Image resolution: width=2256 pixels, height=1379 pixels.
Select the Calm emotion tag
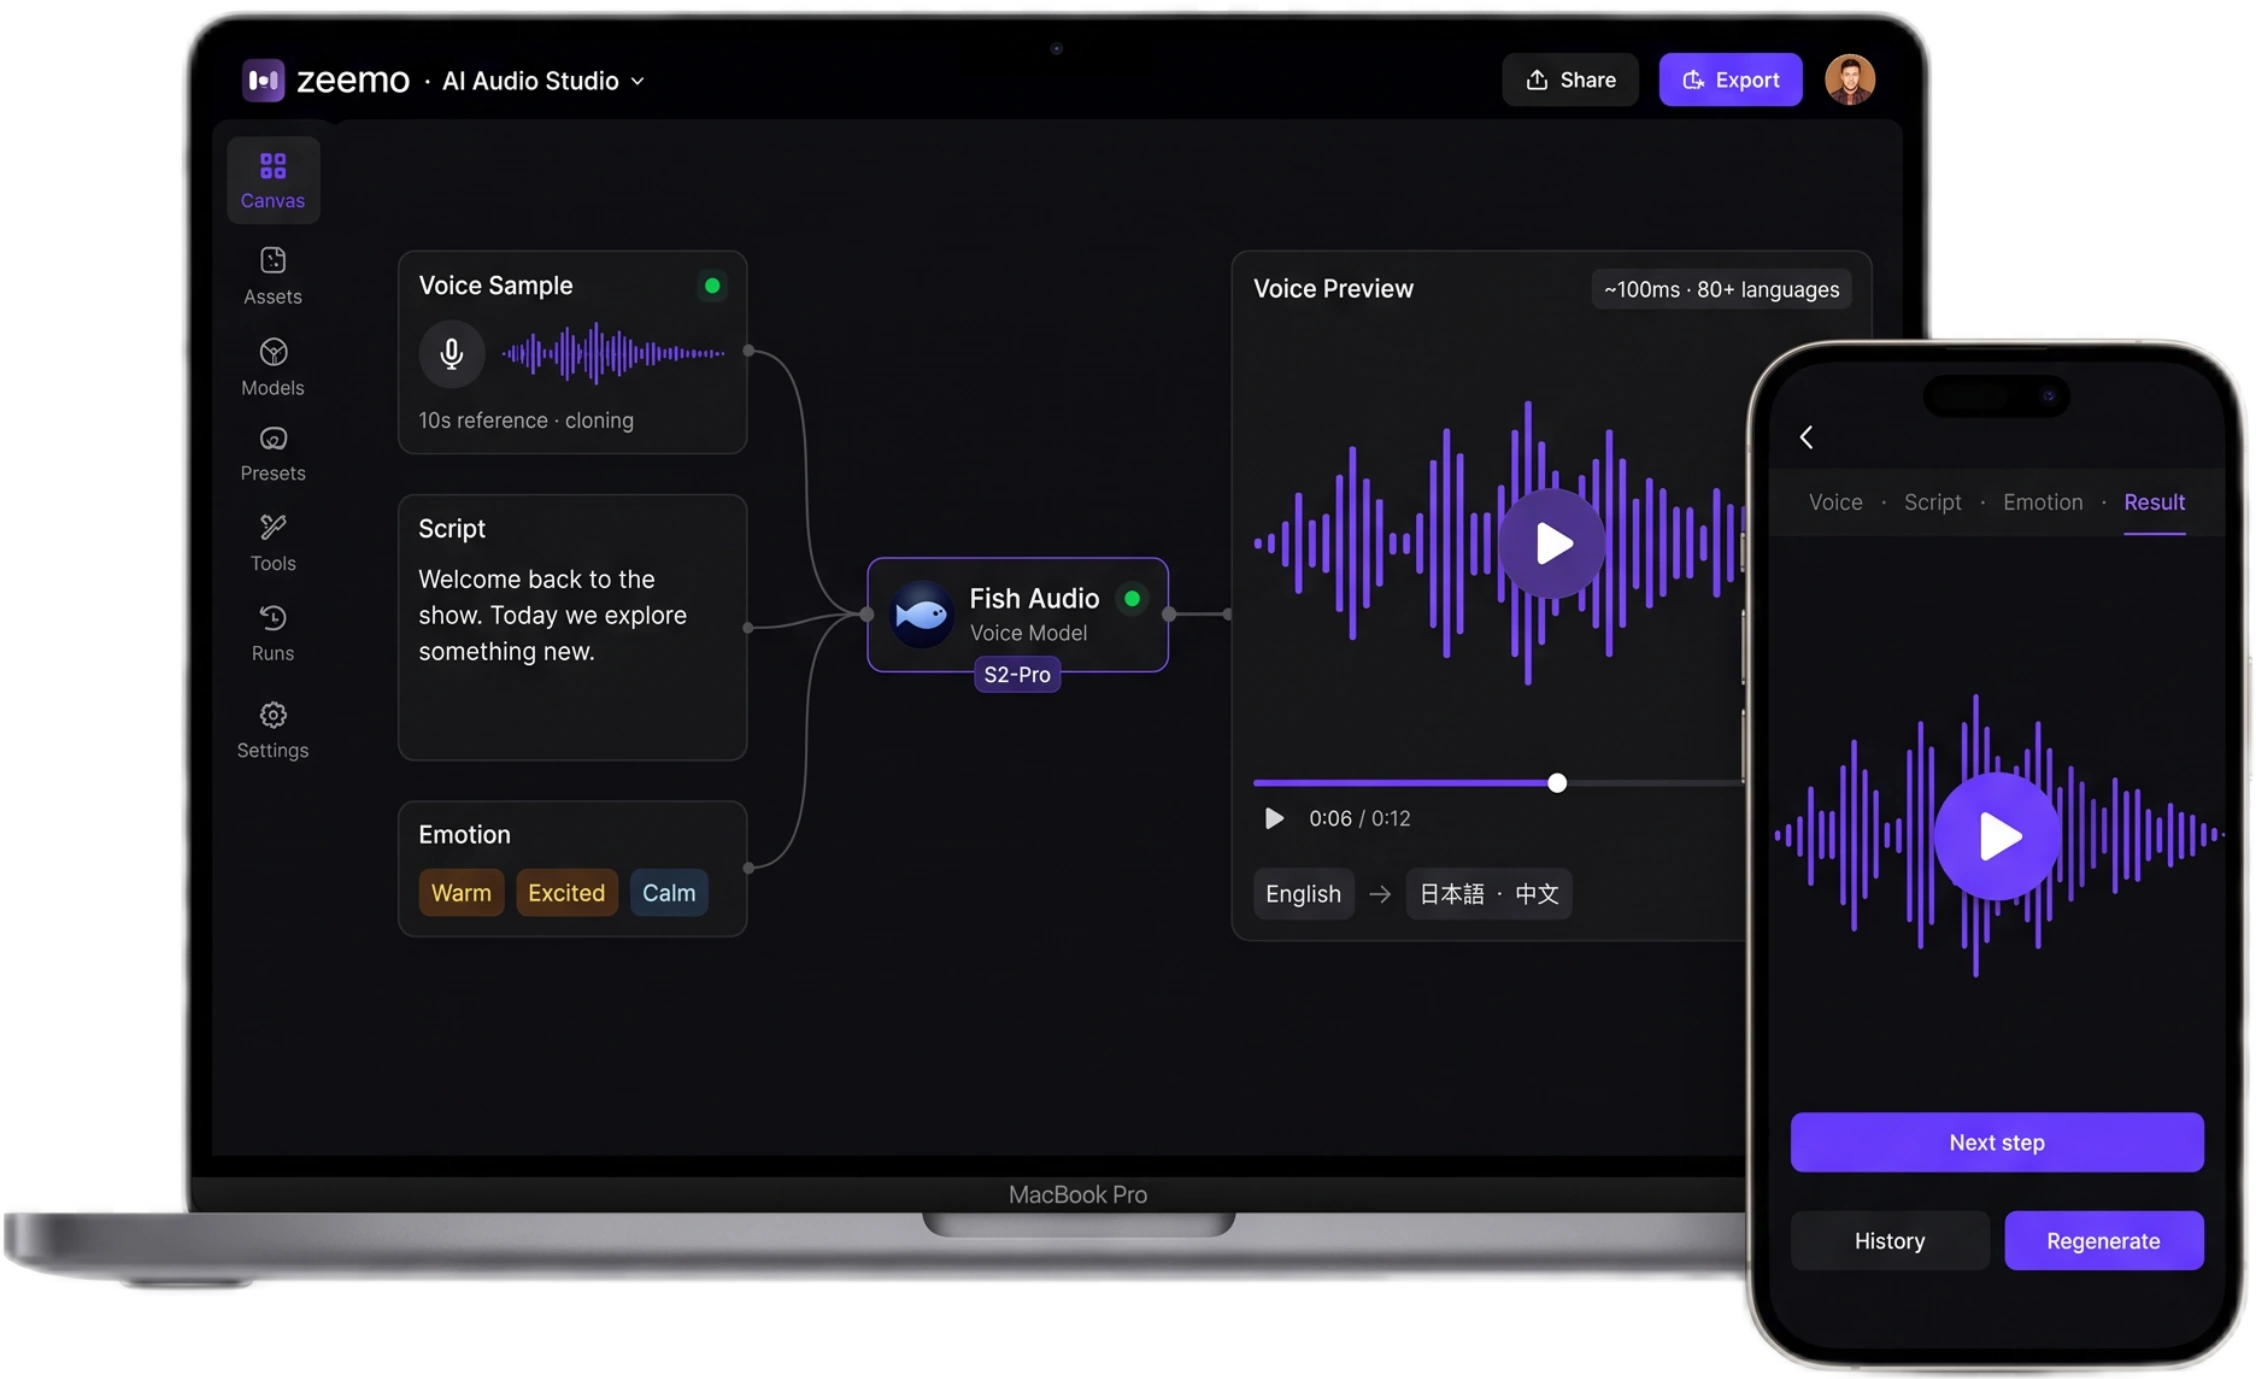pyautogui.click(x=669, y=892)
